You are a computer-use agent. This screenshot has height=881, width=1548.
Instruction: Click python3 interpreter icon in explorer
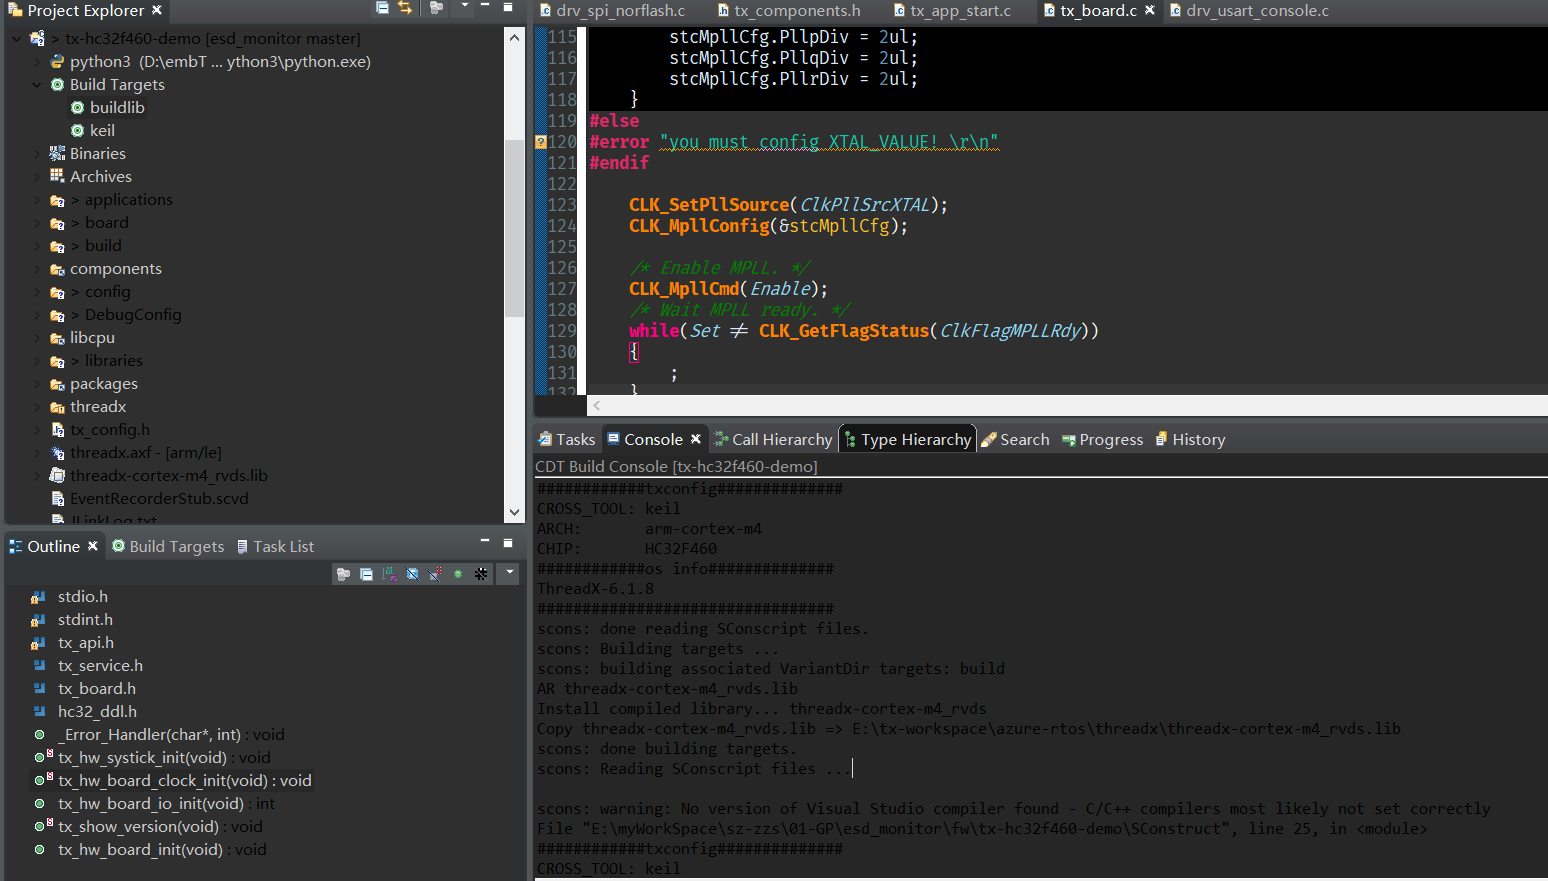[57, 62]
